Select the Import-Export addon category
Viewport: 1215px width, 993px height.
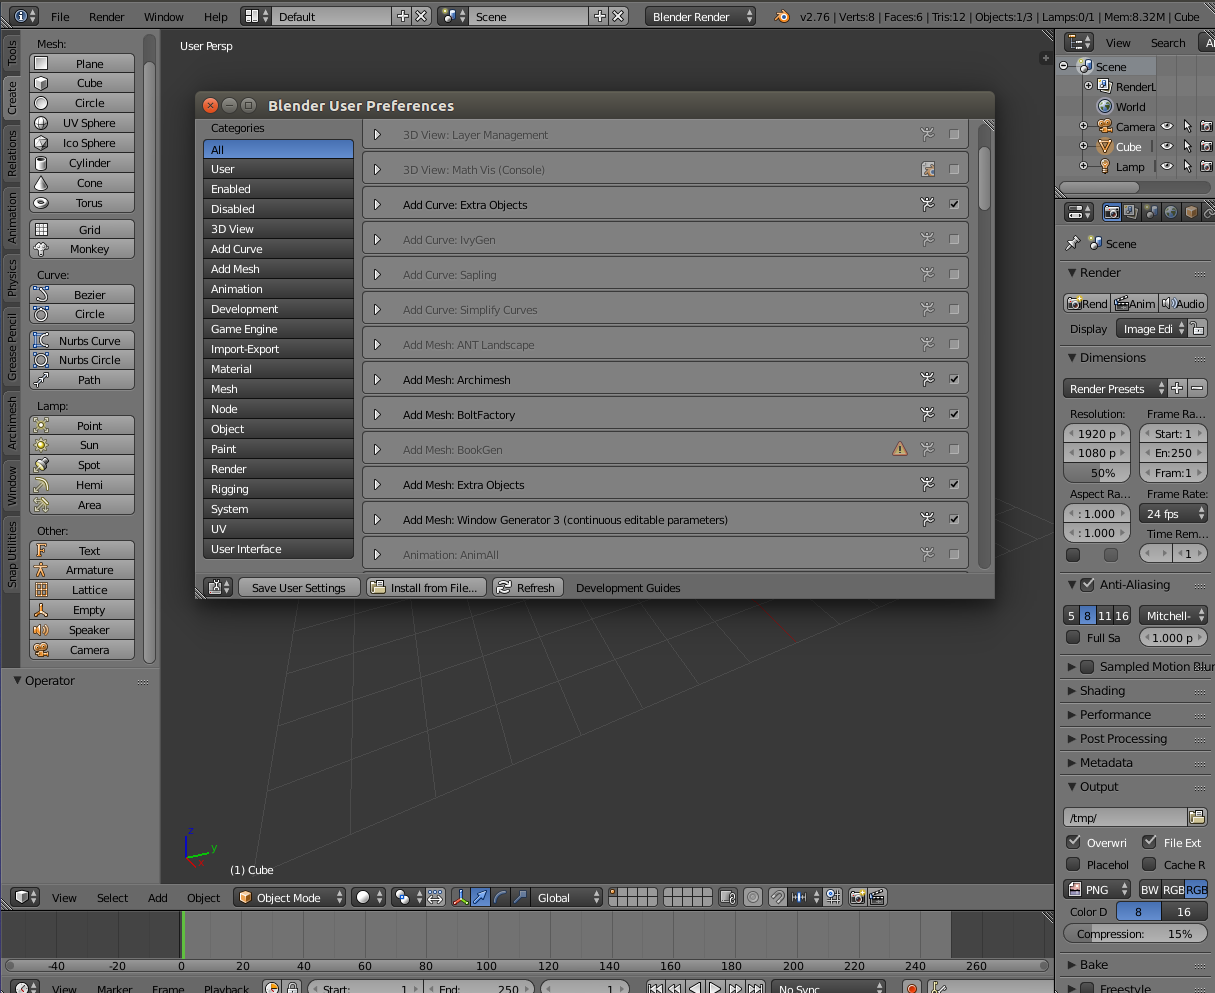278,349
